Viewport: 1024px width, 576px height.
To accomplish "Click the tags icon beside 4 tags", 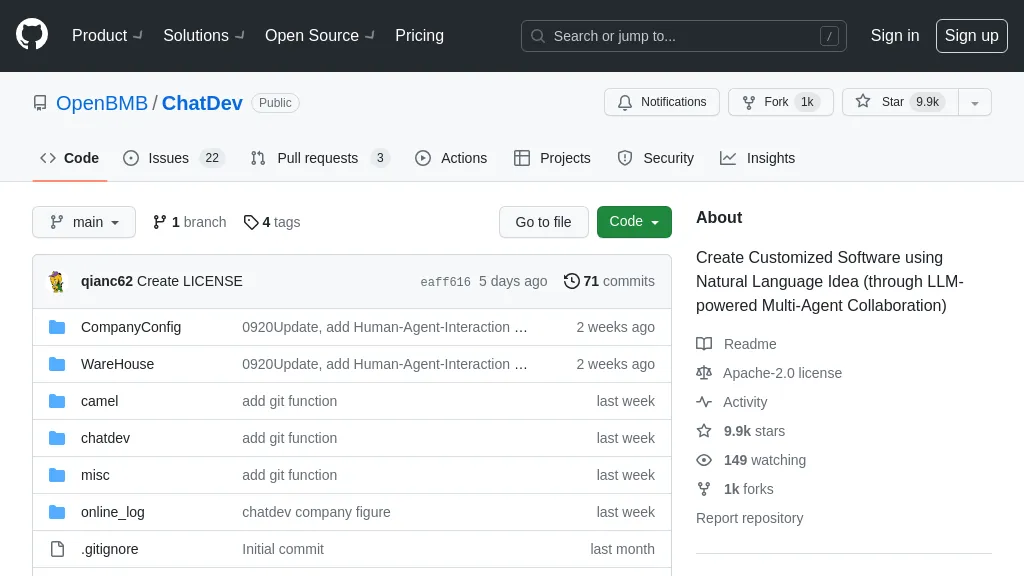I will click(251, 222).
